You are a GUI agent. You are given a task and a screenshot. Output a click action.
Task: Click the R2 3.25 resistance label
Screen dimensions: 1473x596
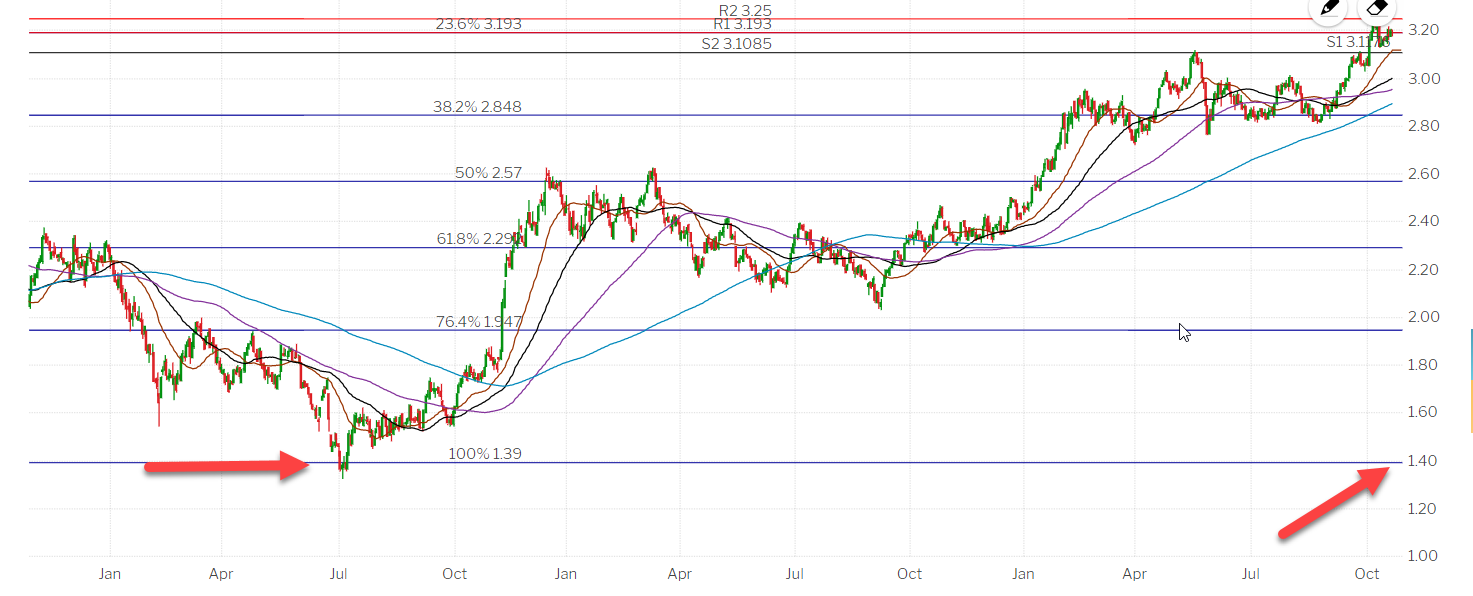click(x=738, y=10)
